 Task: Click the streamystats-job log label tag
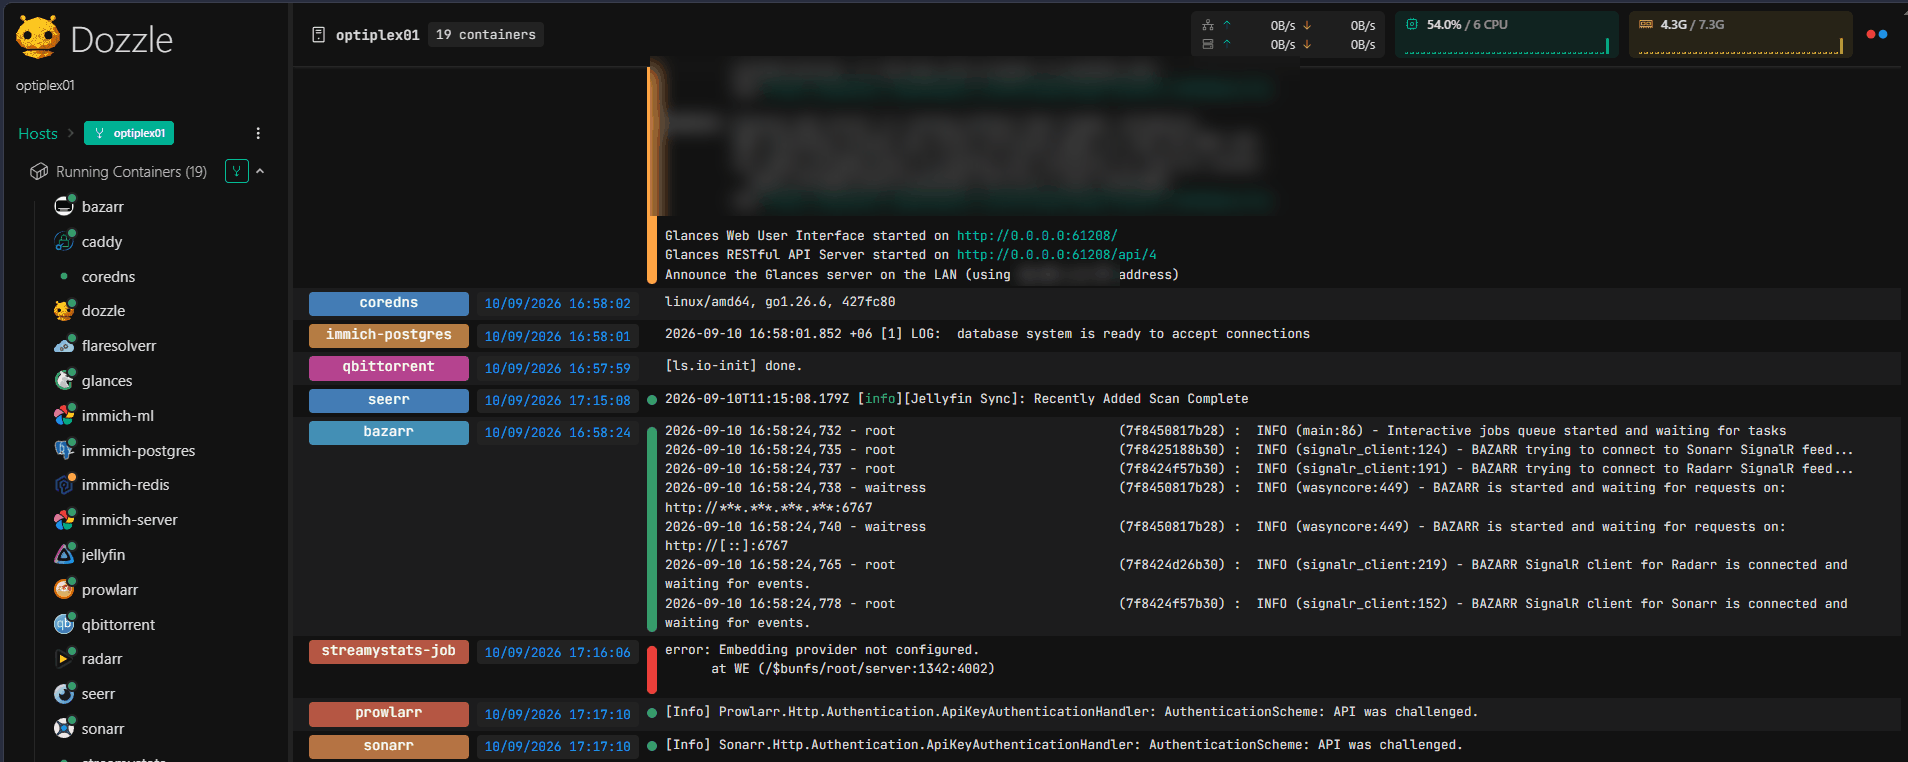389,651
